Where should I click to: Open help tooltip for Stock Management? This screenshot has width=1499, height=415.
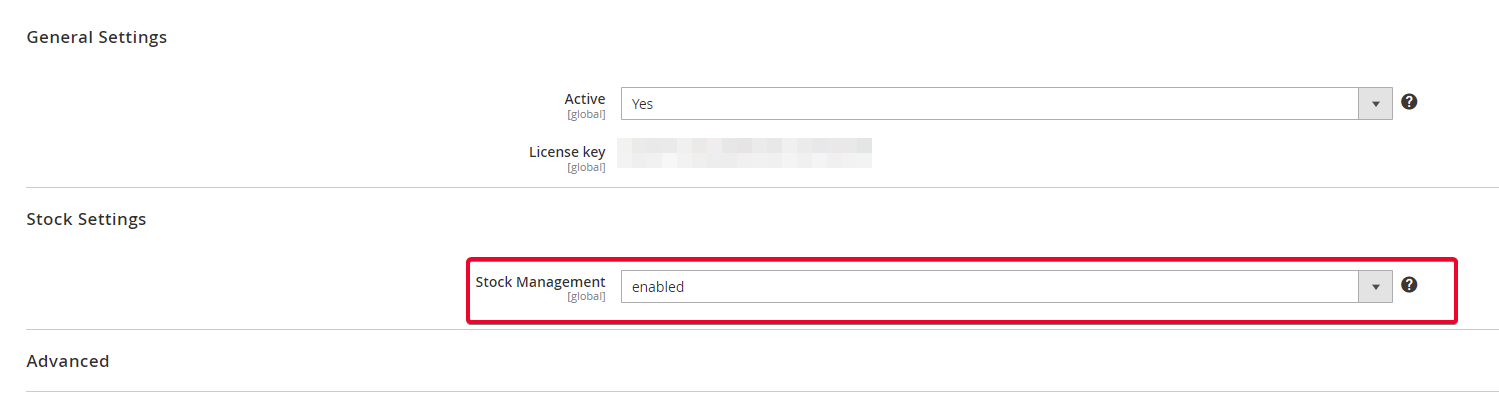[1409, 285]
